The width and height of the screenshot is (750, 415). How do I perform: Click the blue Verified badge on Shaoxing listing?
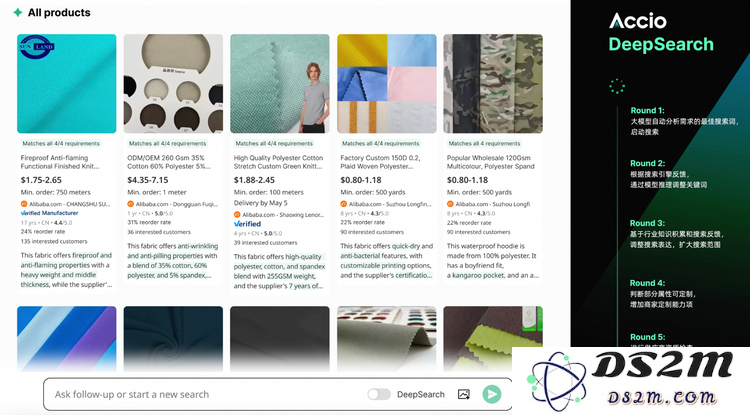point(247,224)
